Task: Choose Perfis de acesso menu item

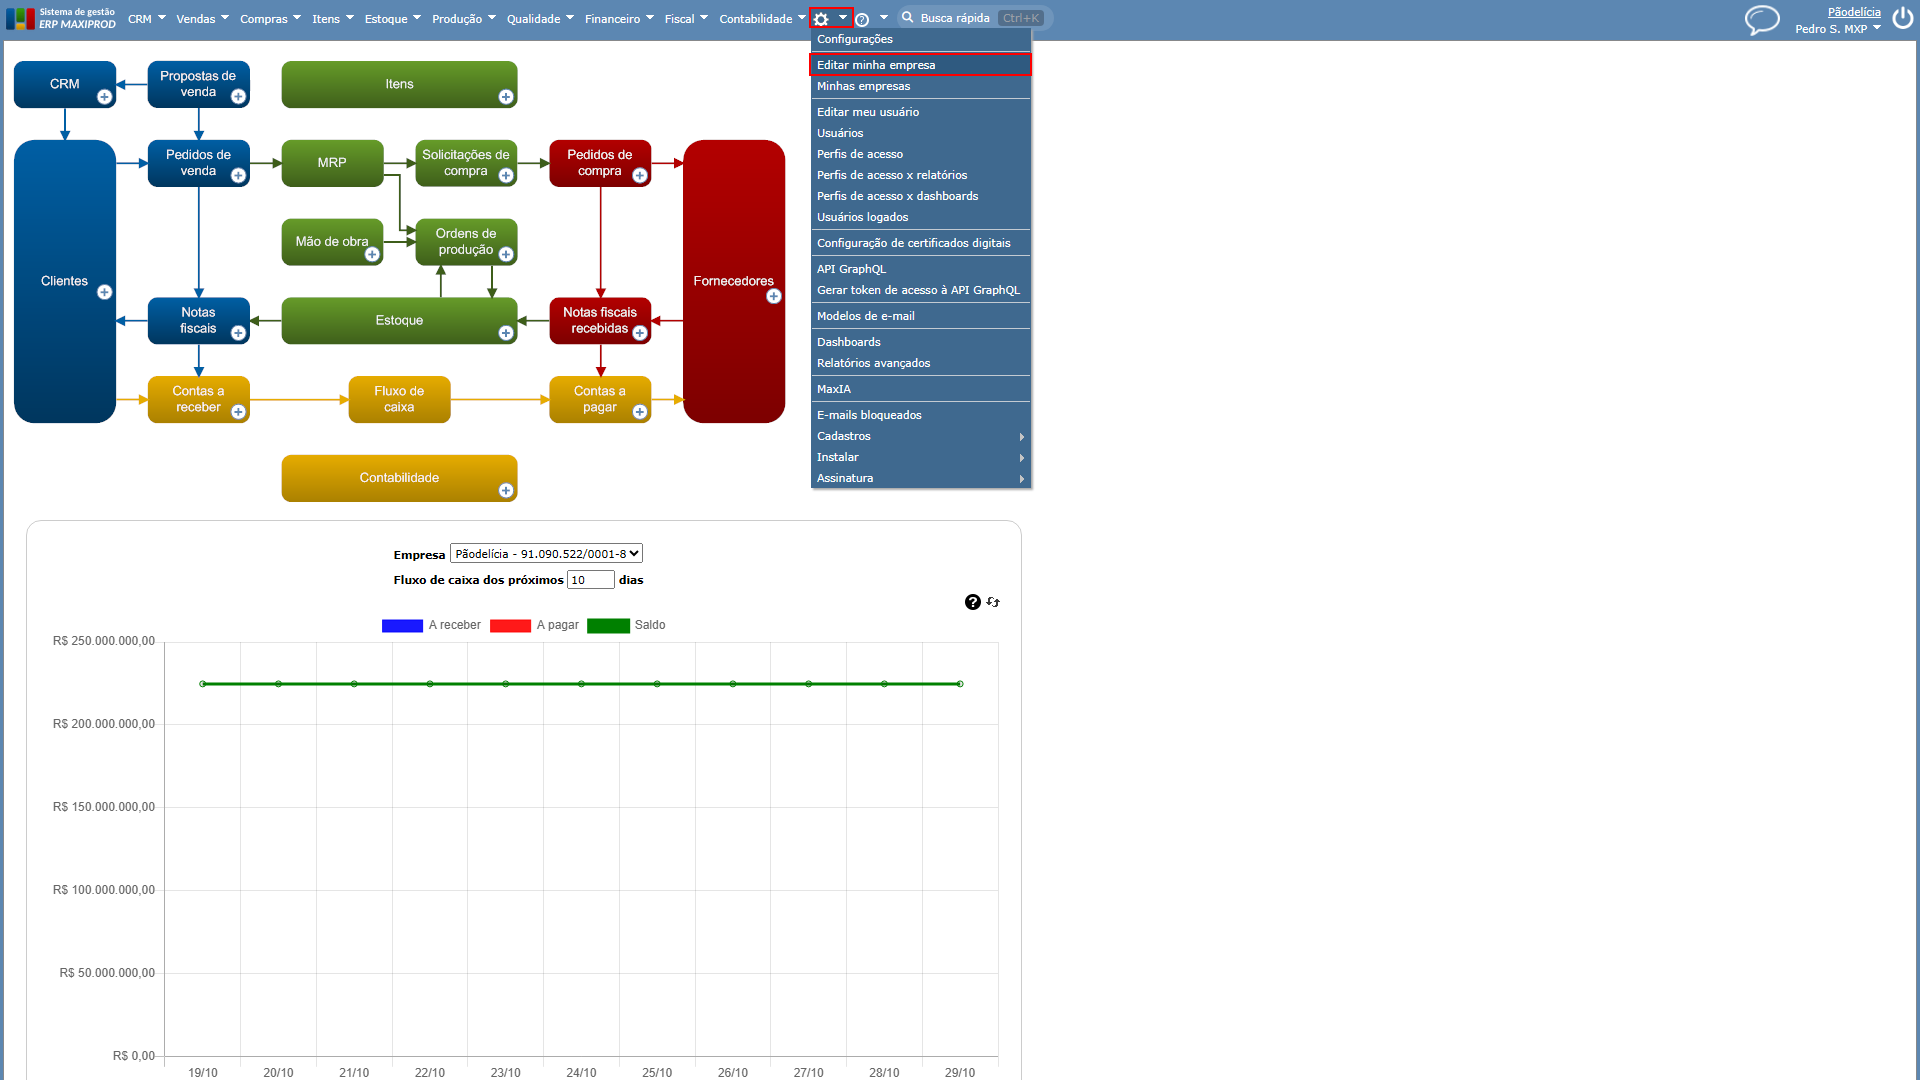Action: click(x=920, y=154)
